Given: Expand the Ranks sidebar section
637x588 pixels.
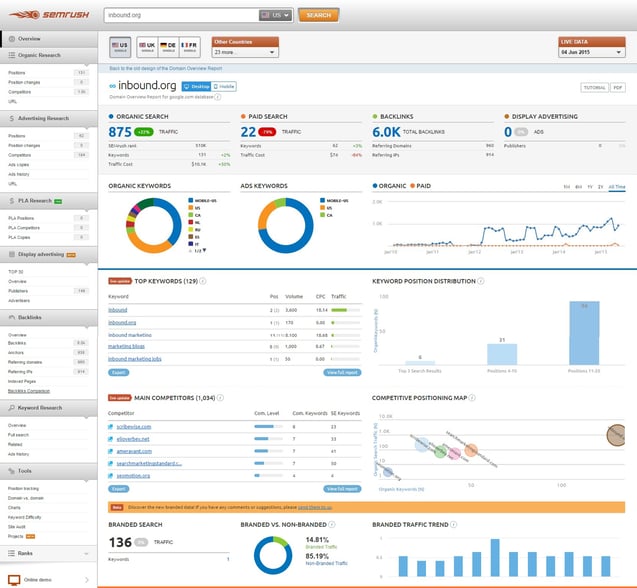Looking at the screenshot, I should pos(86,553).
